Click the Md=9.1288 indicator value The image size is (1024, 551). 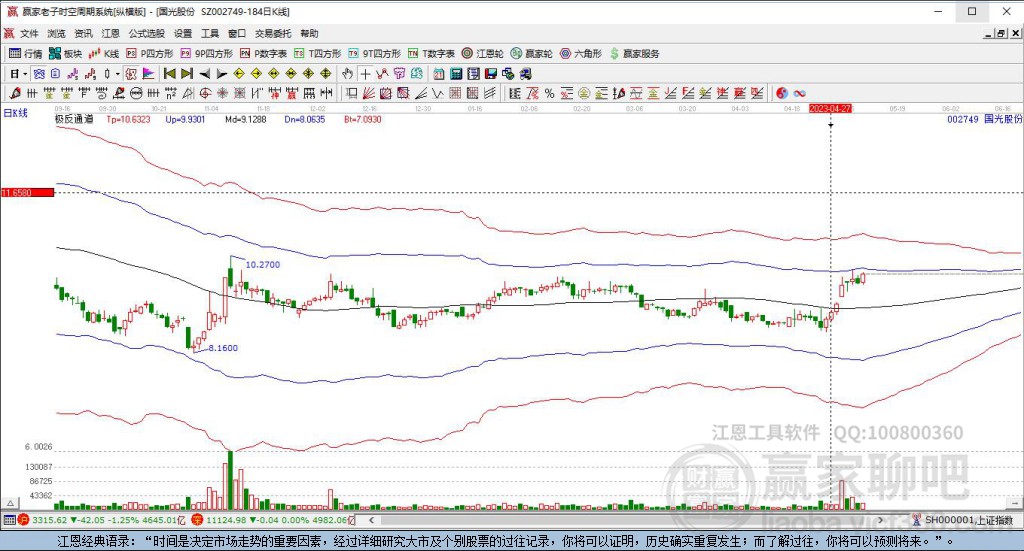(x=246, y=119)
